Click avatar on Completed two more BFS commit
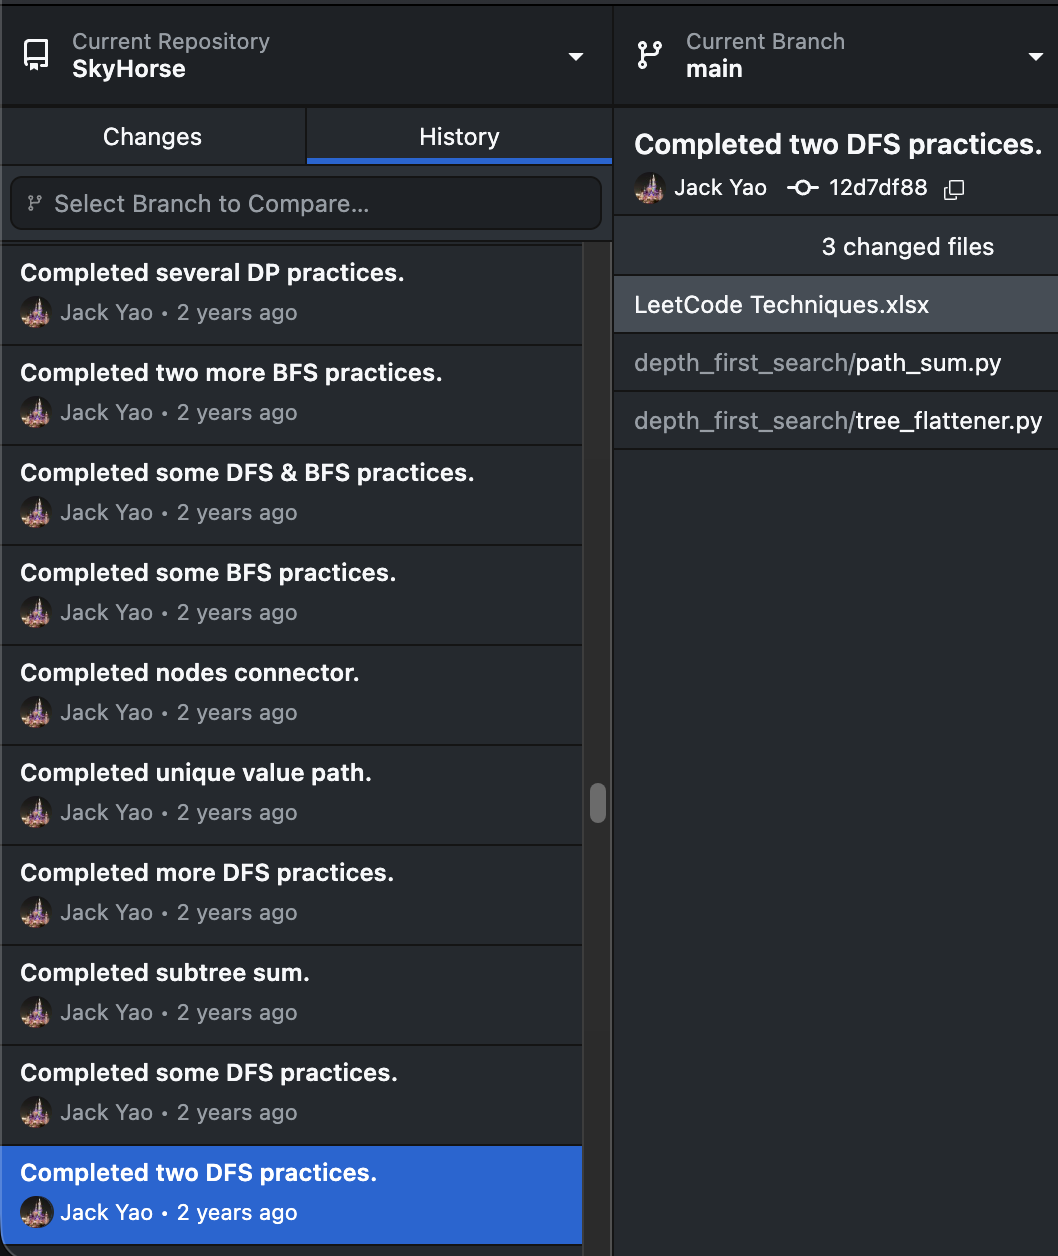This screenshot has width=1058, height=1256. (36, 412)
